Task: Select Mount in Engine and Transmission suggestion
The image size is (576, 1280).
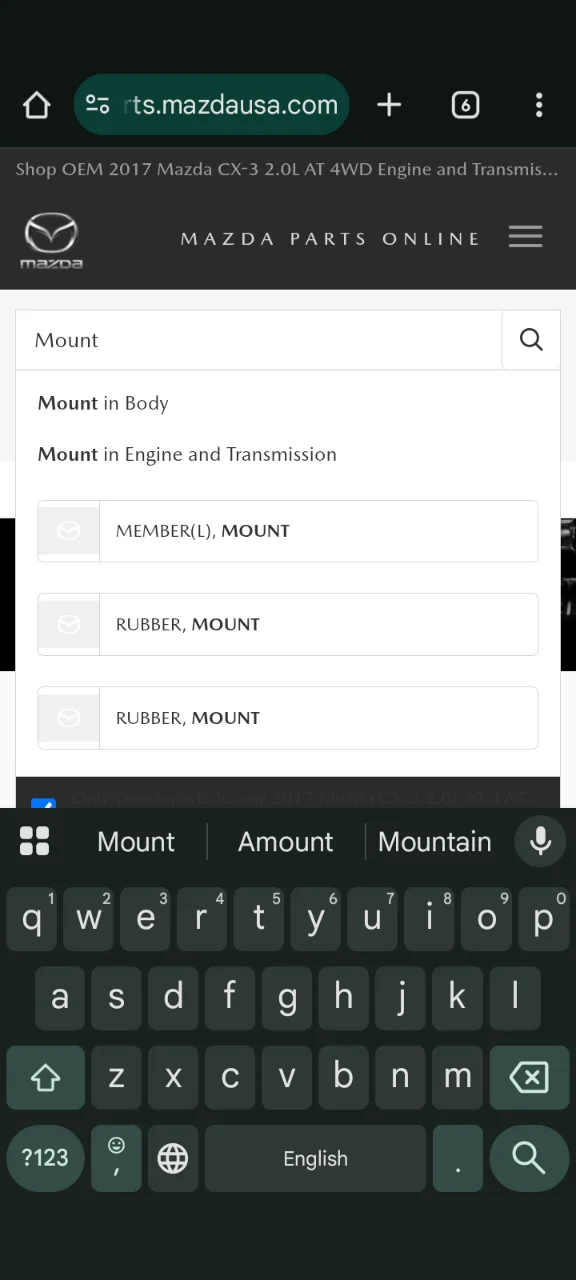Action: coord(187,454)
